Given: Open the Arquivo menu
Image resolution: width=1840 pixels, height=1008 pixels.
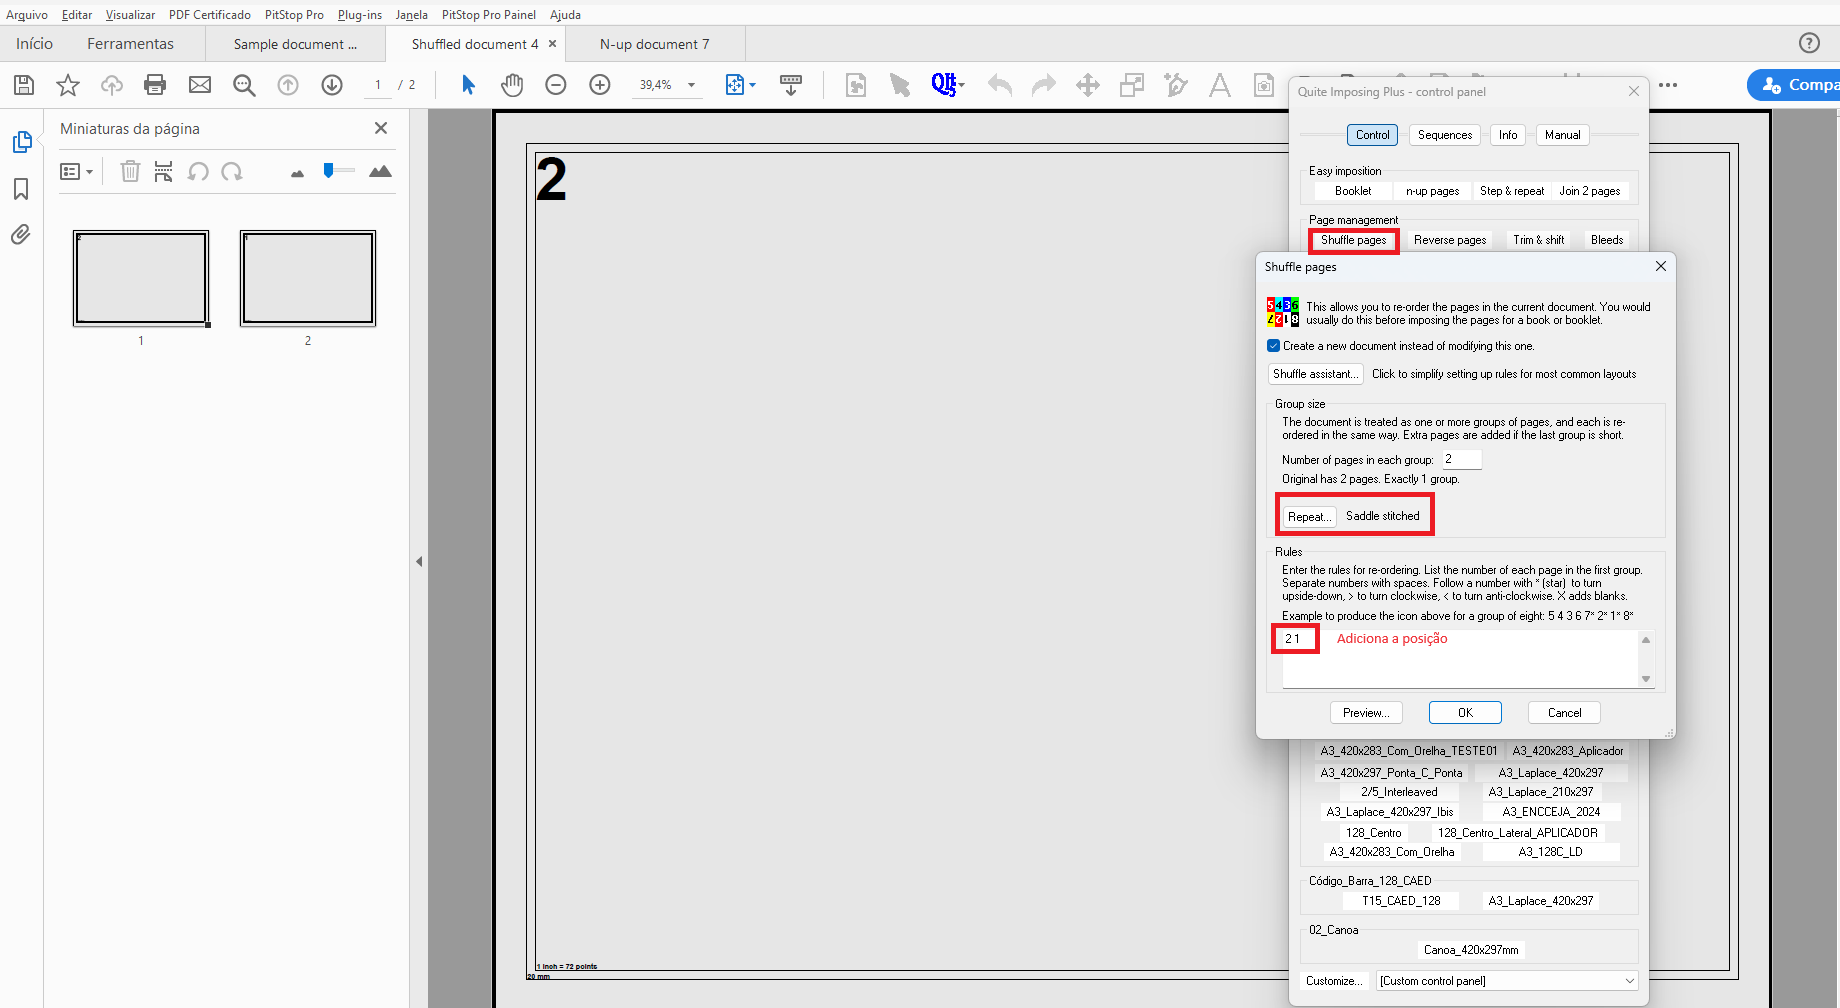Looking at the screenshot, I should (27, 15).
